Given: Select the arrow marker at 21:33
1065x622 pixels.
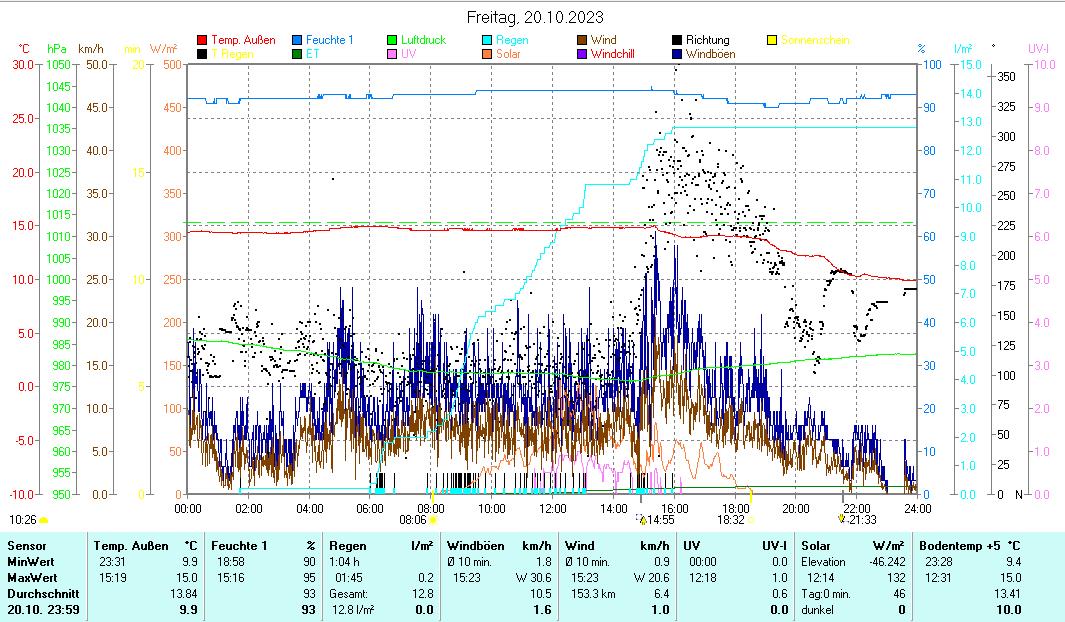Looking at the screenshot, I should 842,519.
